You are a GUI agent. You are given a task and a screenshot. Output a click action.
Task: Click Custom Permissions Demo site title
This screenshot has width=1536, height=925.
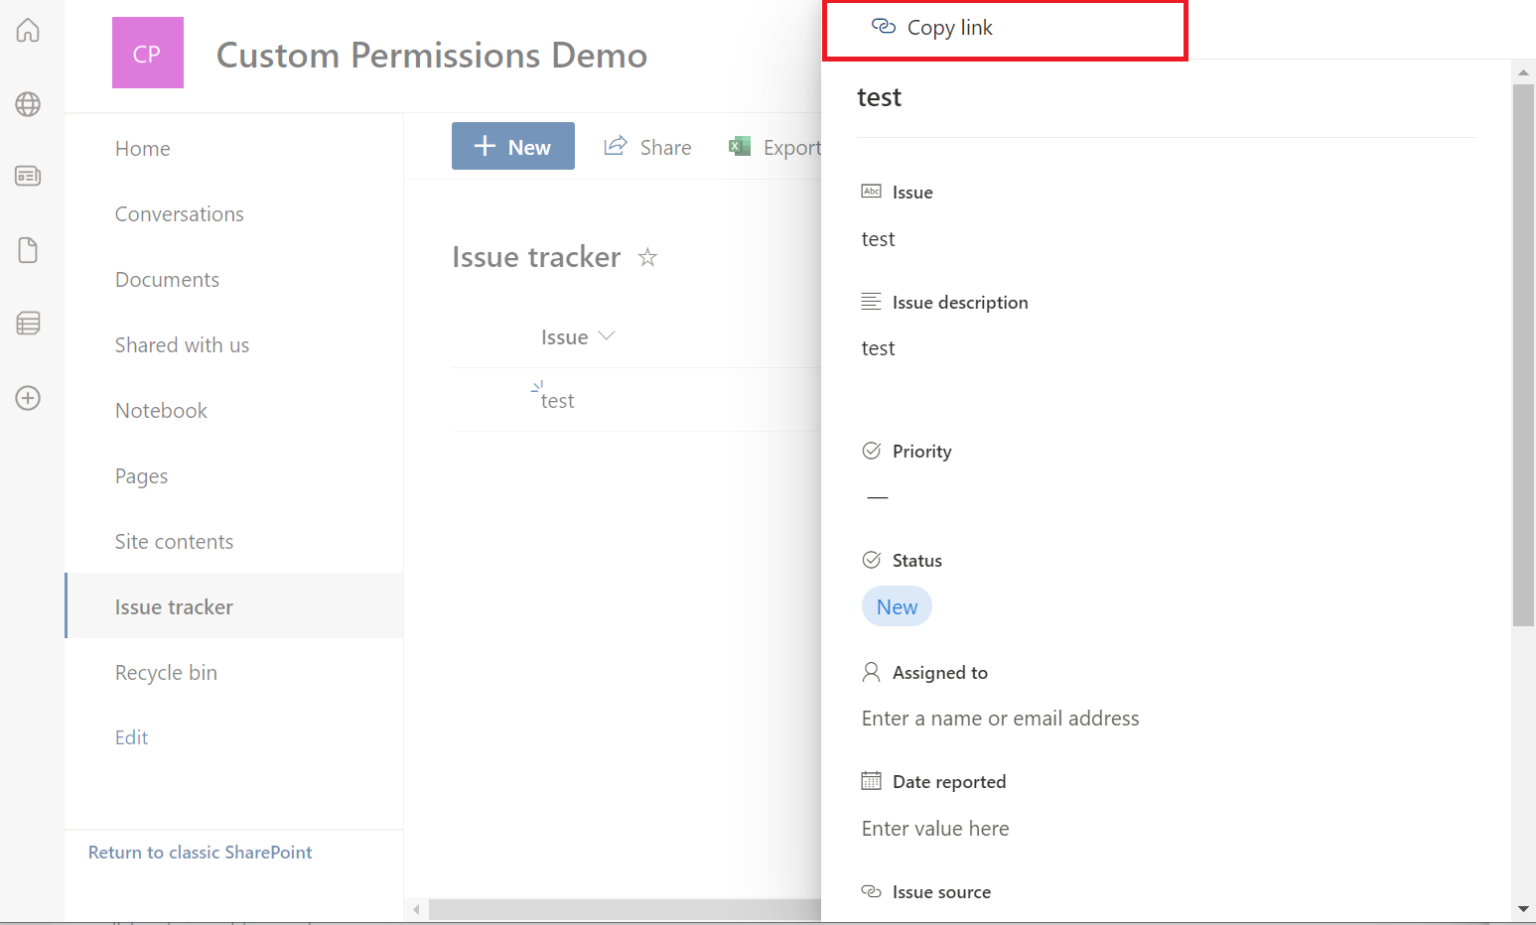[432, 55]
